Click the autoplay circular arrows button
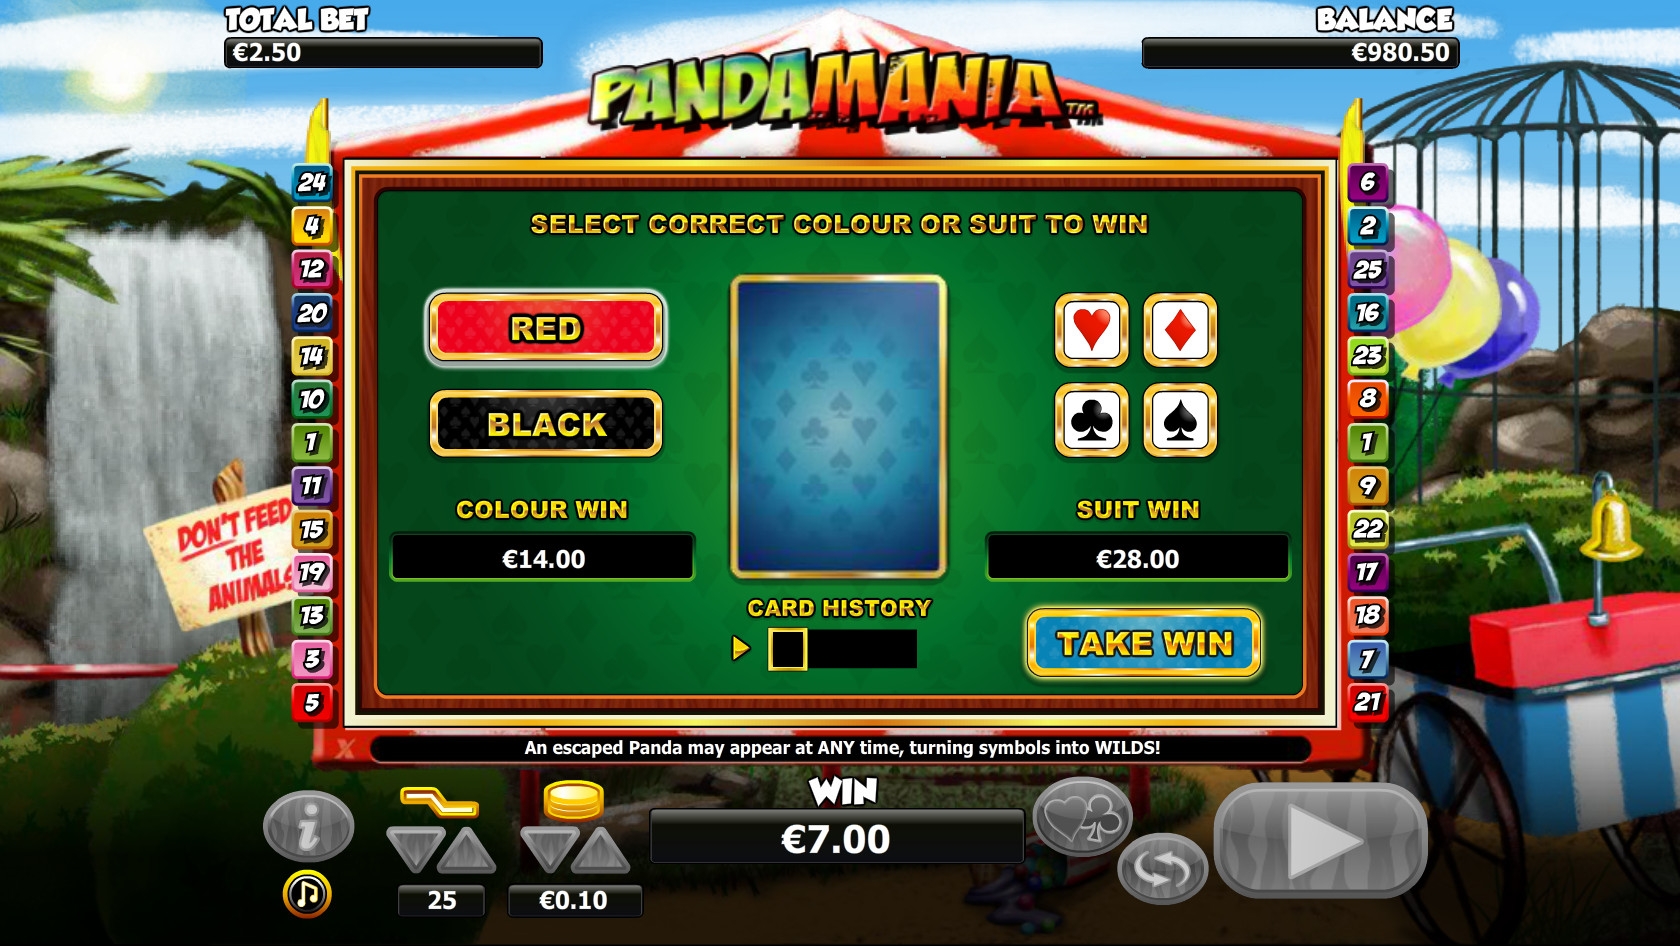 pyautogui.click(x=1162, y=868)
